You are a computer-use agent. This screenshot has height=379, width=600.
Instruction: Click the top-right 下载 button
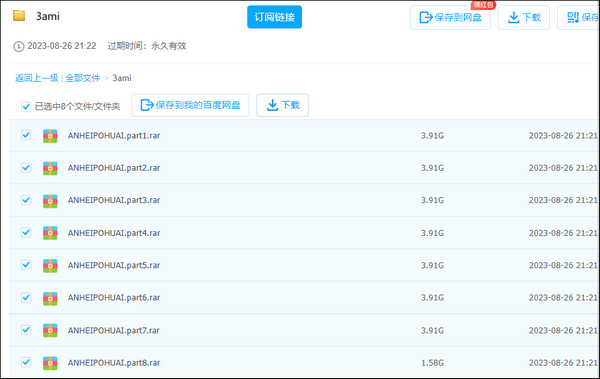(x=523, y=17)
